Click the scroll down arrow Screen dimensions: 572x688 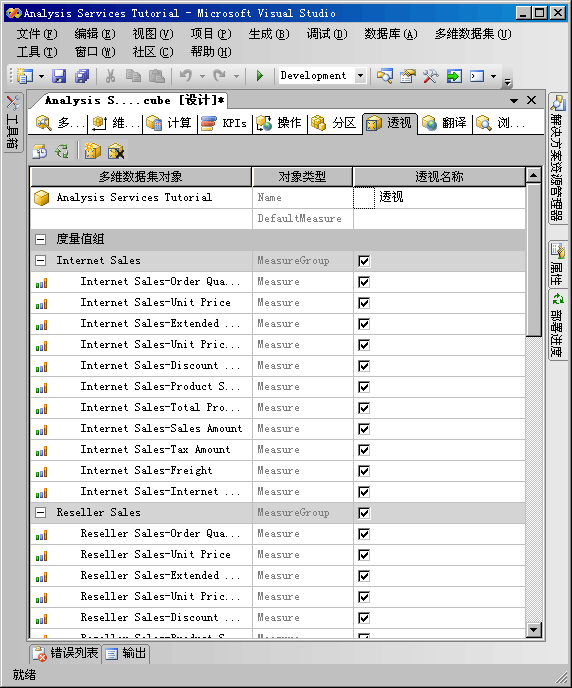[533, 630]
